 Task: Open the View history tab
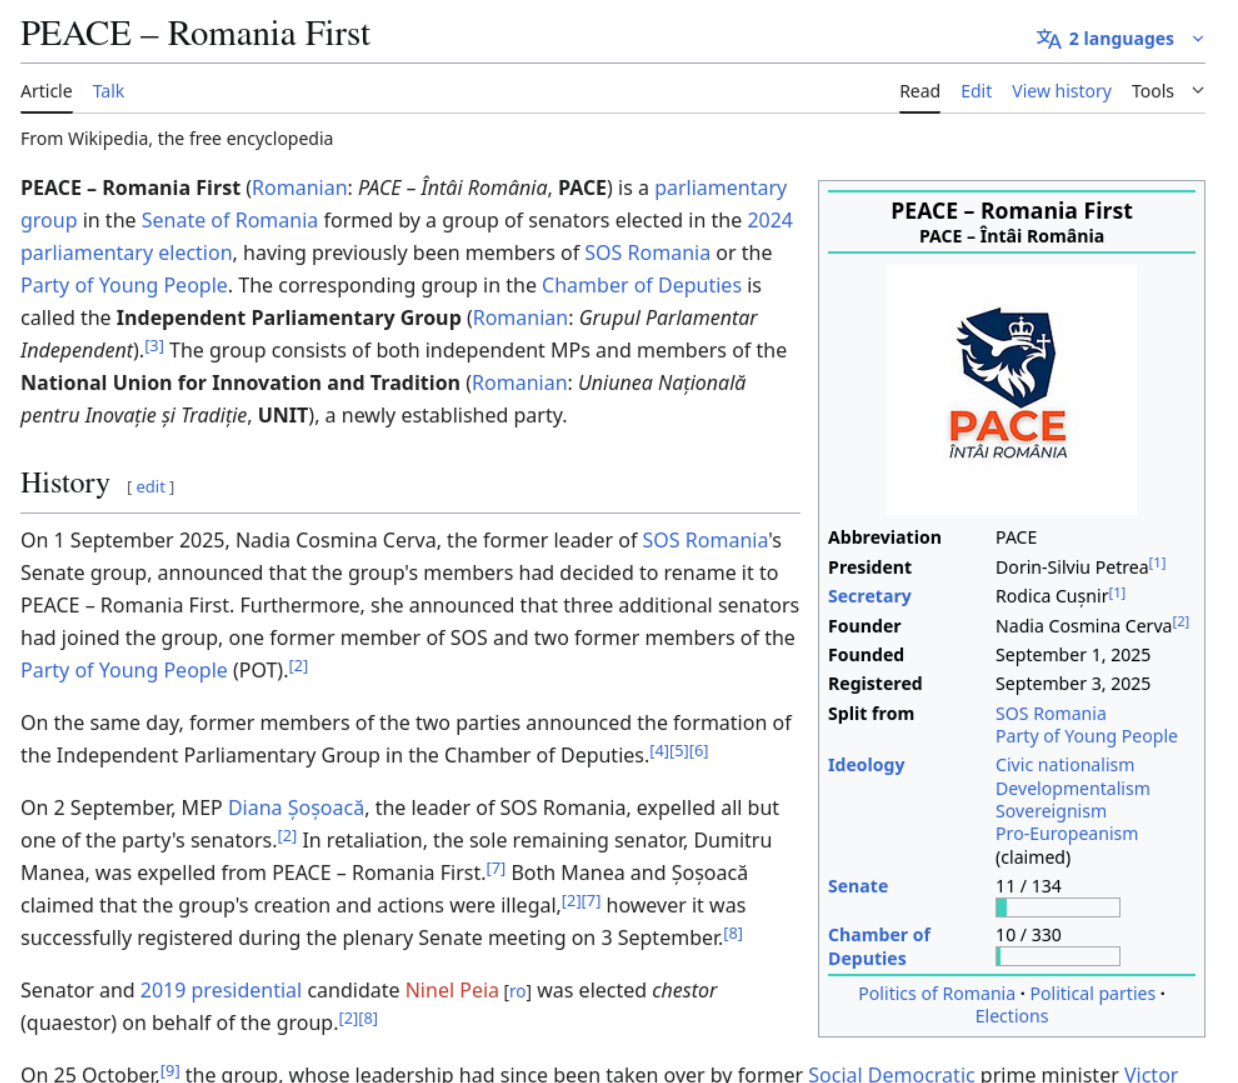1061,91
